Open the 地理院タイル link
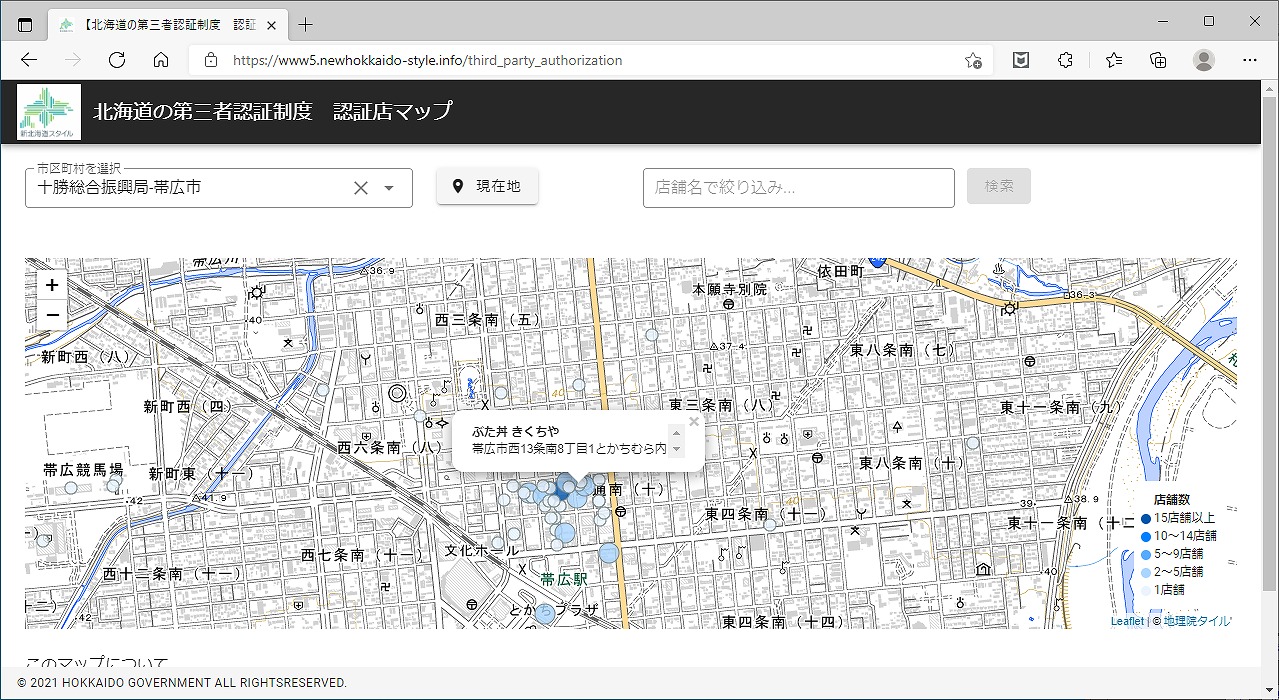The width and height of the screenshot is (1279, 700). (1197, 621)
